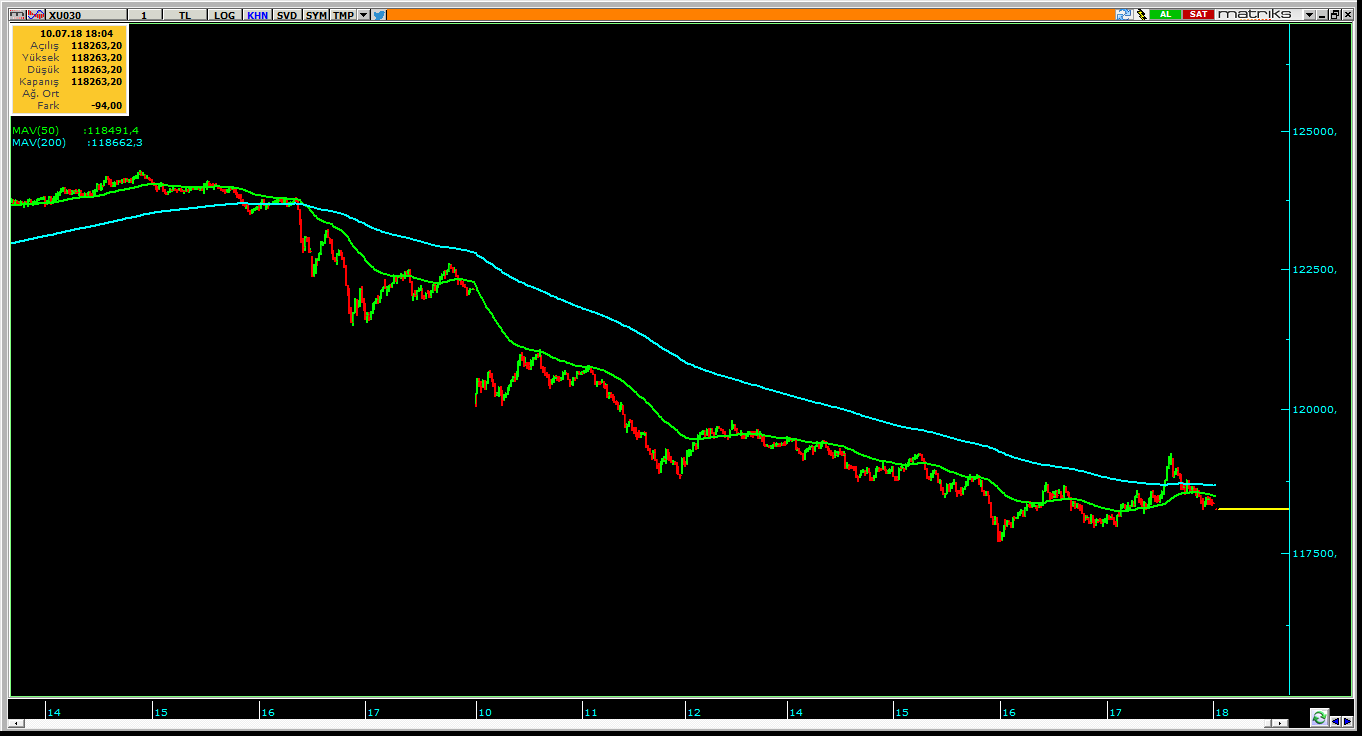The height and width of the screenshot is (736, 1362).
Task: Toggle LOG scale
Action: 225,15
